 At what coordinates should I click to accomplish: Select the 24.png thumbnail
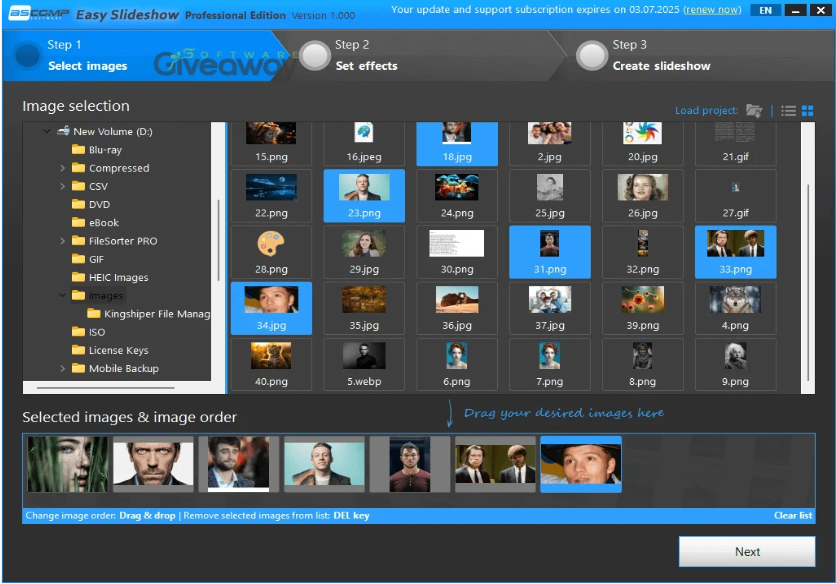(457, 196)
